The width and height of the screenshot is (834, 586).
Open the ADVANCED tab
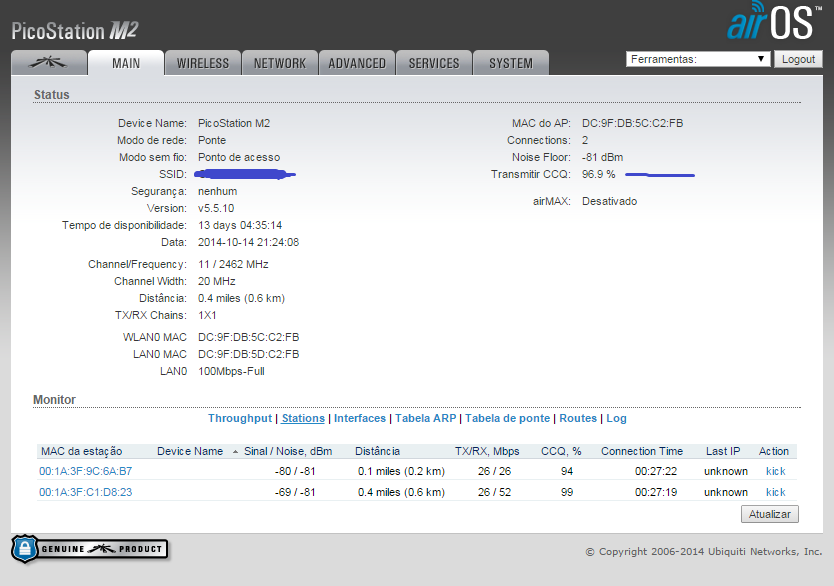click(x=357, y=63)
